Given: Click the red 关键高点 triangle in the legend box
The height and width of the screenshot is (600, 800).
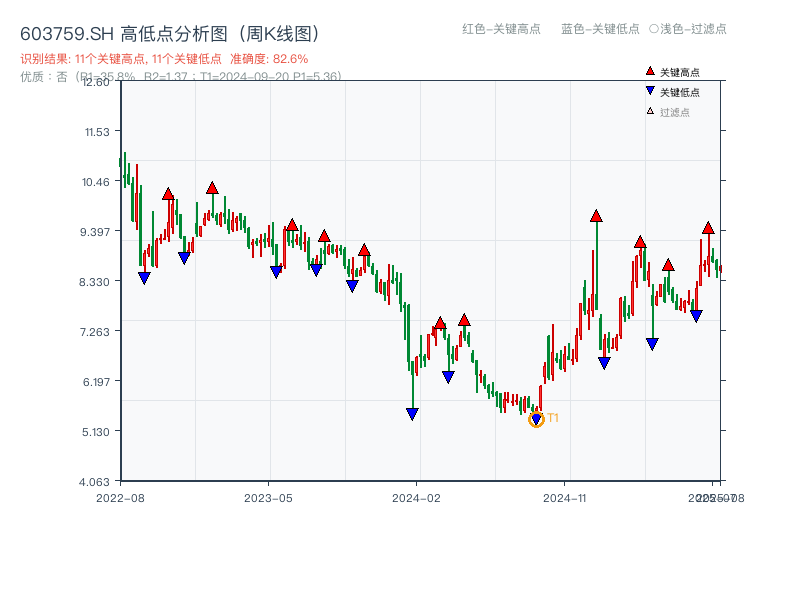Looking at the screenshot, I should [x=649, y=71].
